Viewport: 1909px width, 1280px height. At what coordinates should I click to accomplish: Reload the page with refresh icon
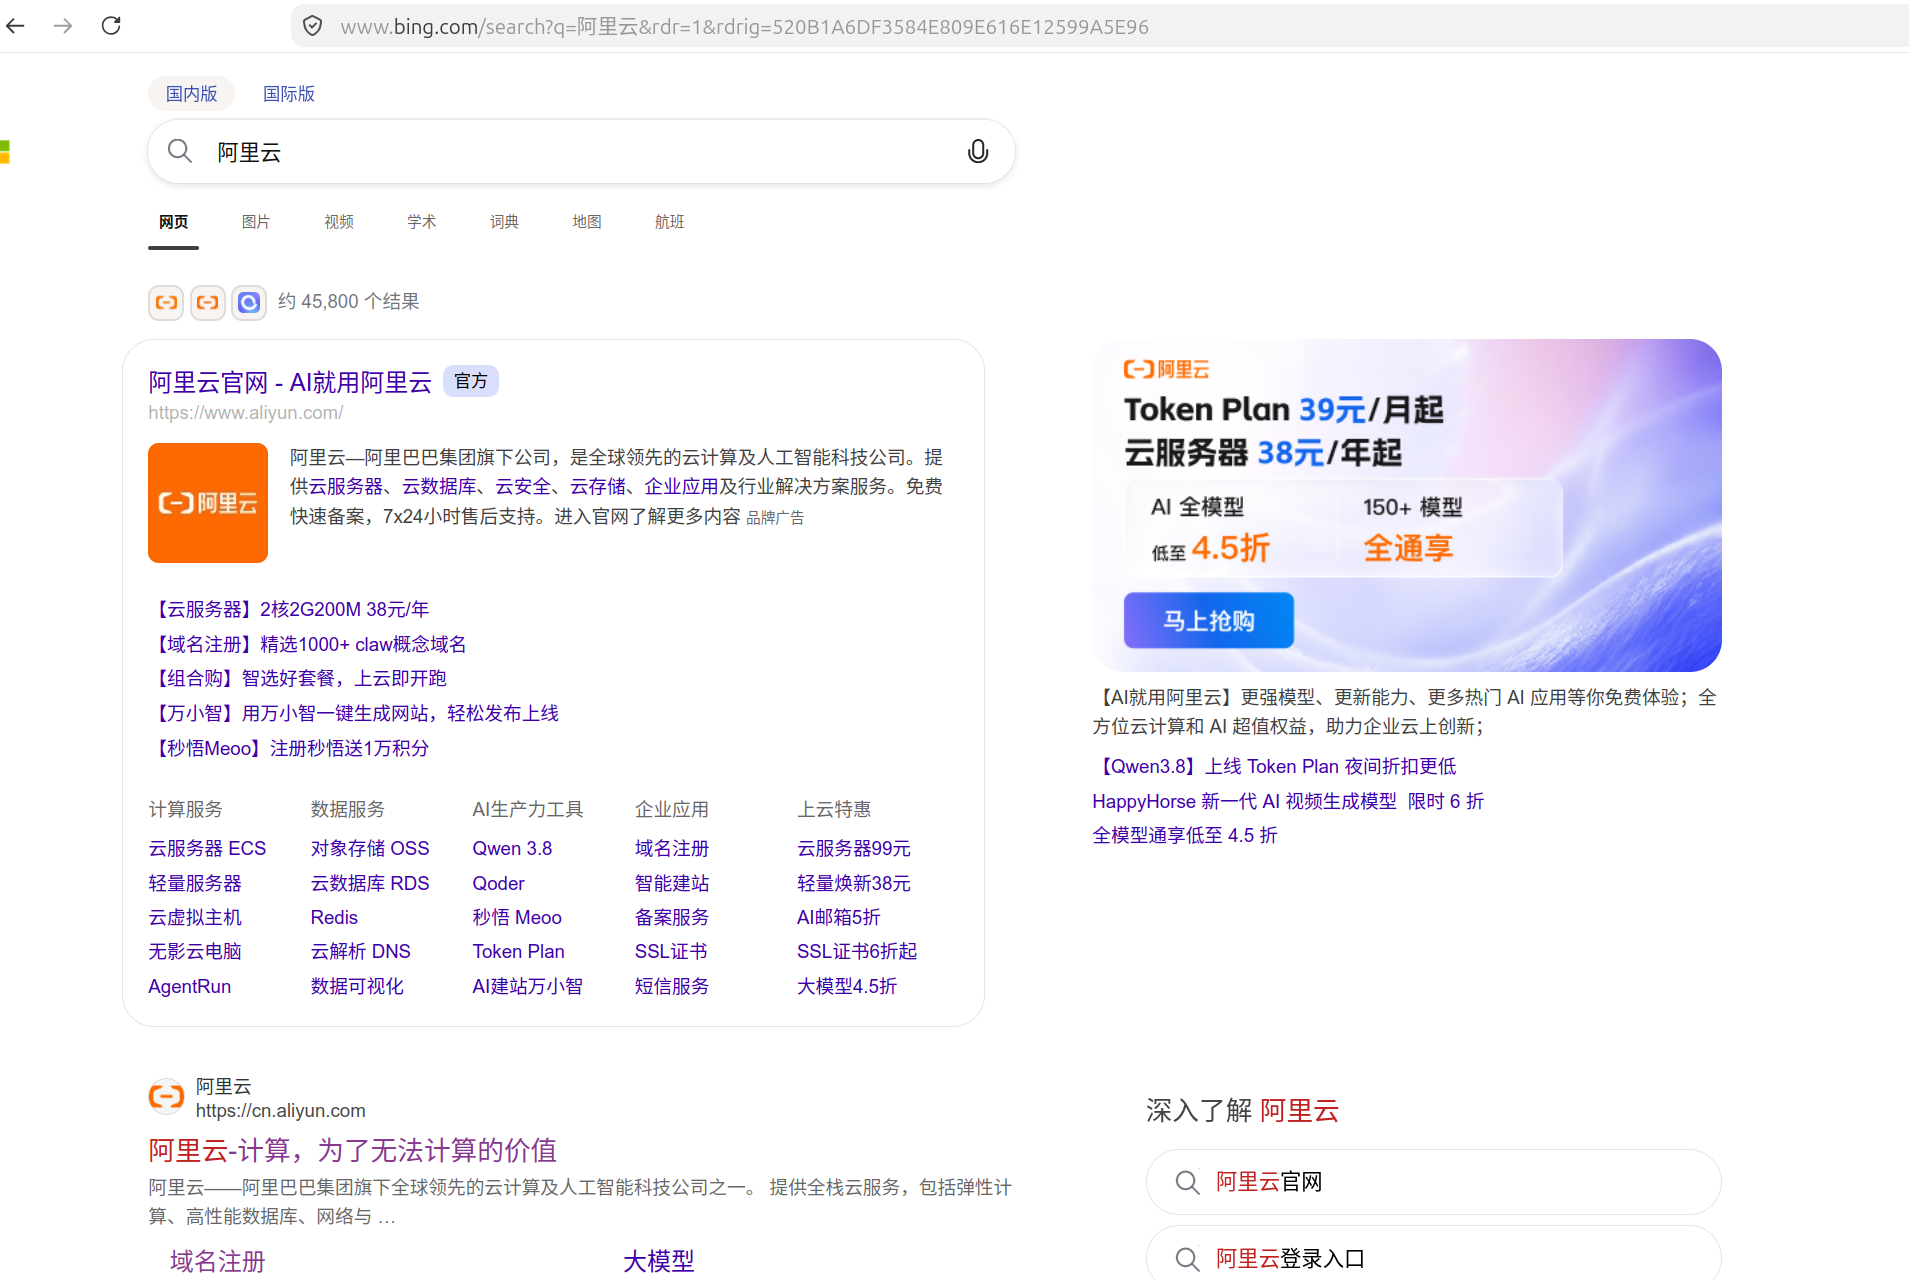pyautogui.click(x=111, y=26)
